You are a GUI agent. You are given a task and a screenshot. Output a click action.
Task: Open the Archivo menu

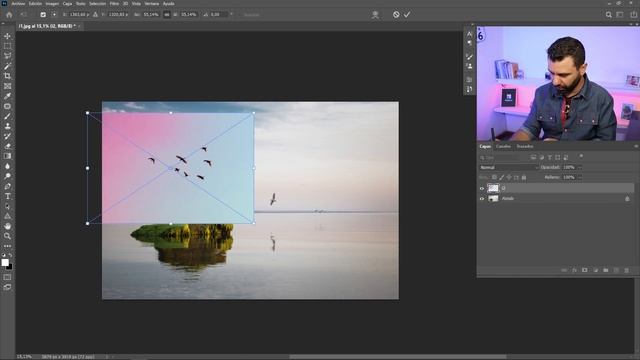pyautogui.click(x=18, y=3)
